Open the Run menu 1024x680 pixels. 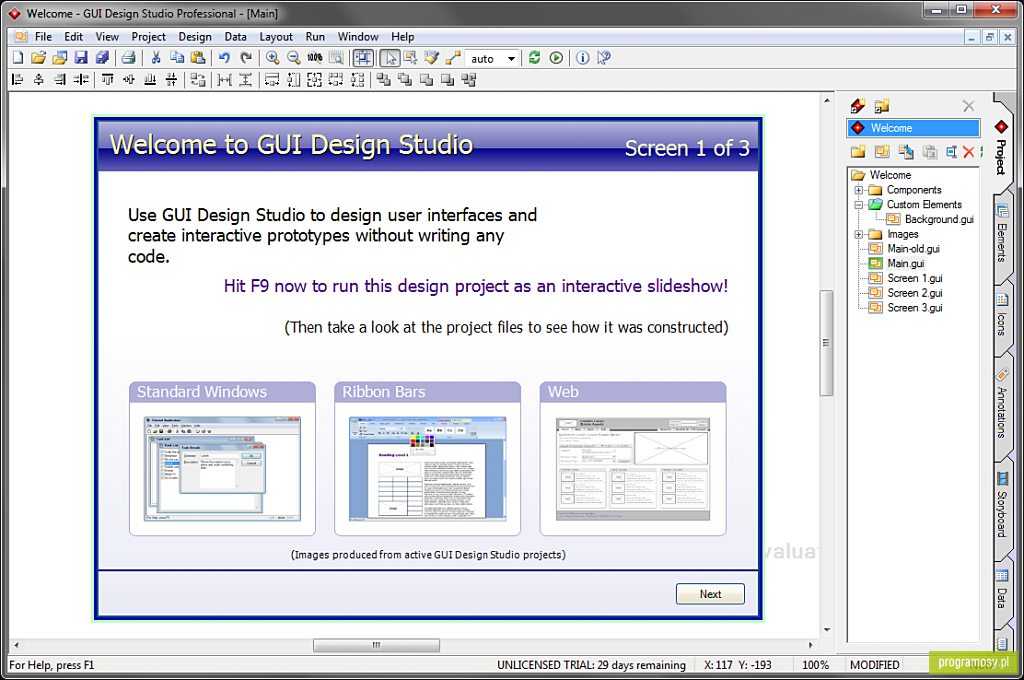tap(315, 37)
